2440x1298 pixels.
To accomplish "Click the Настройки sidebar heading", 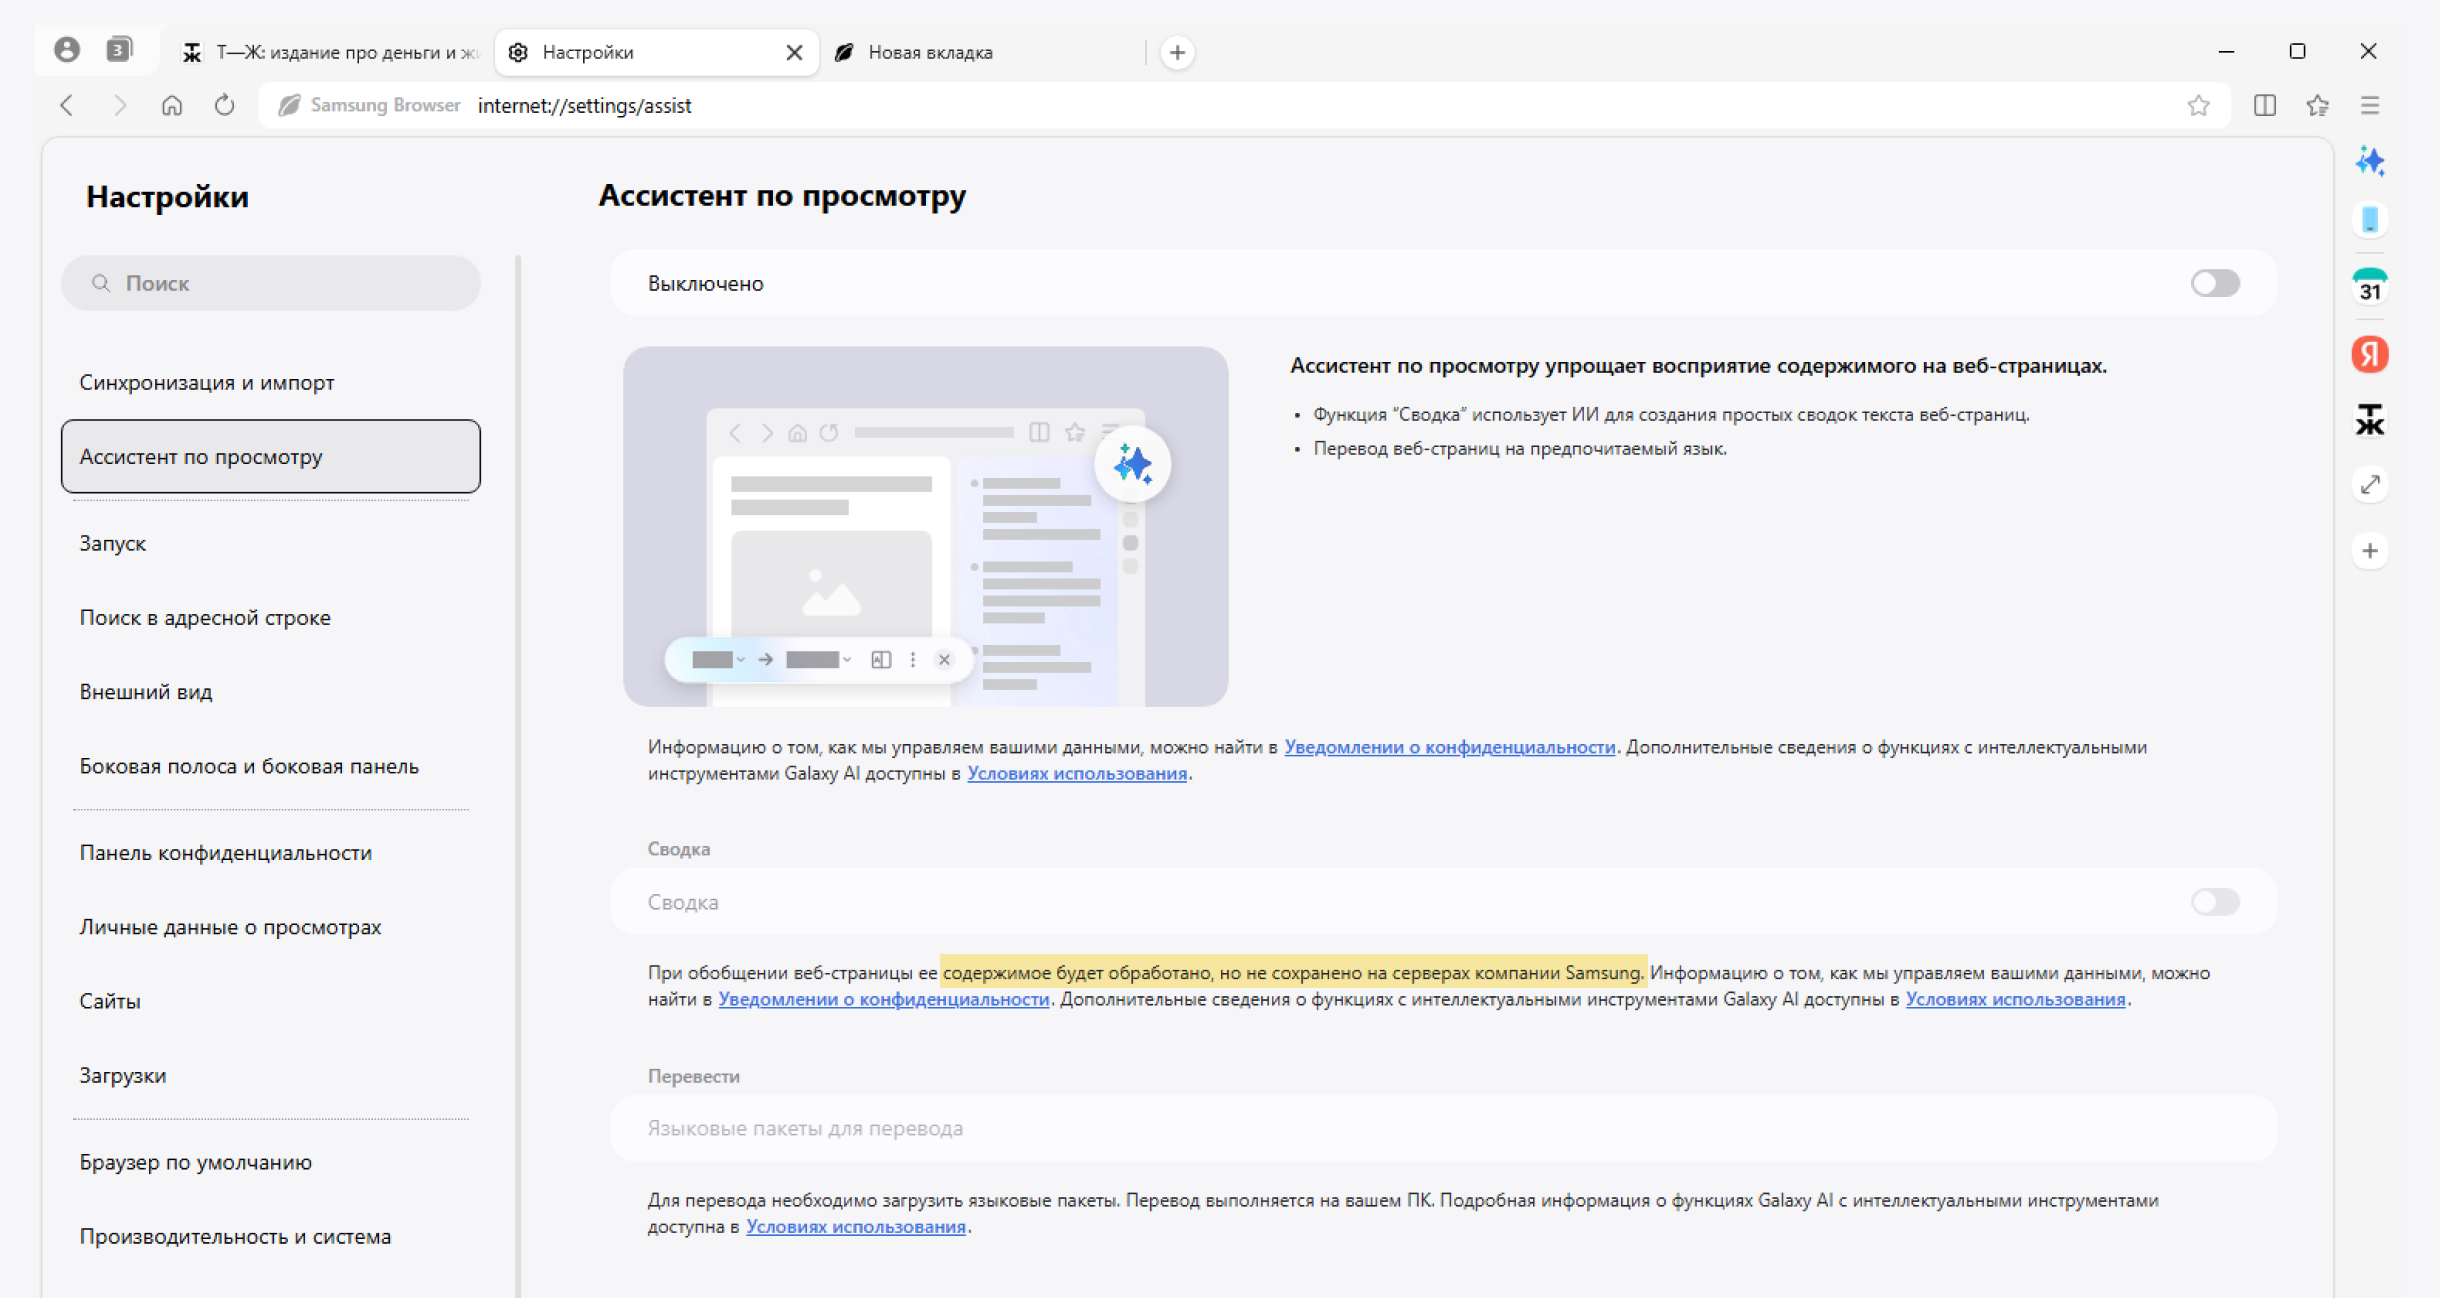I will (x=167, y=196).
